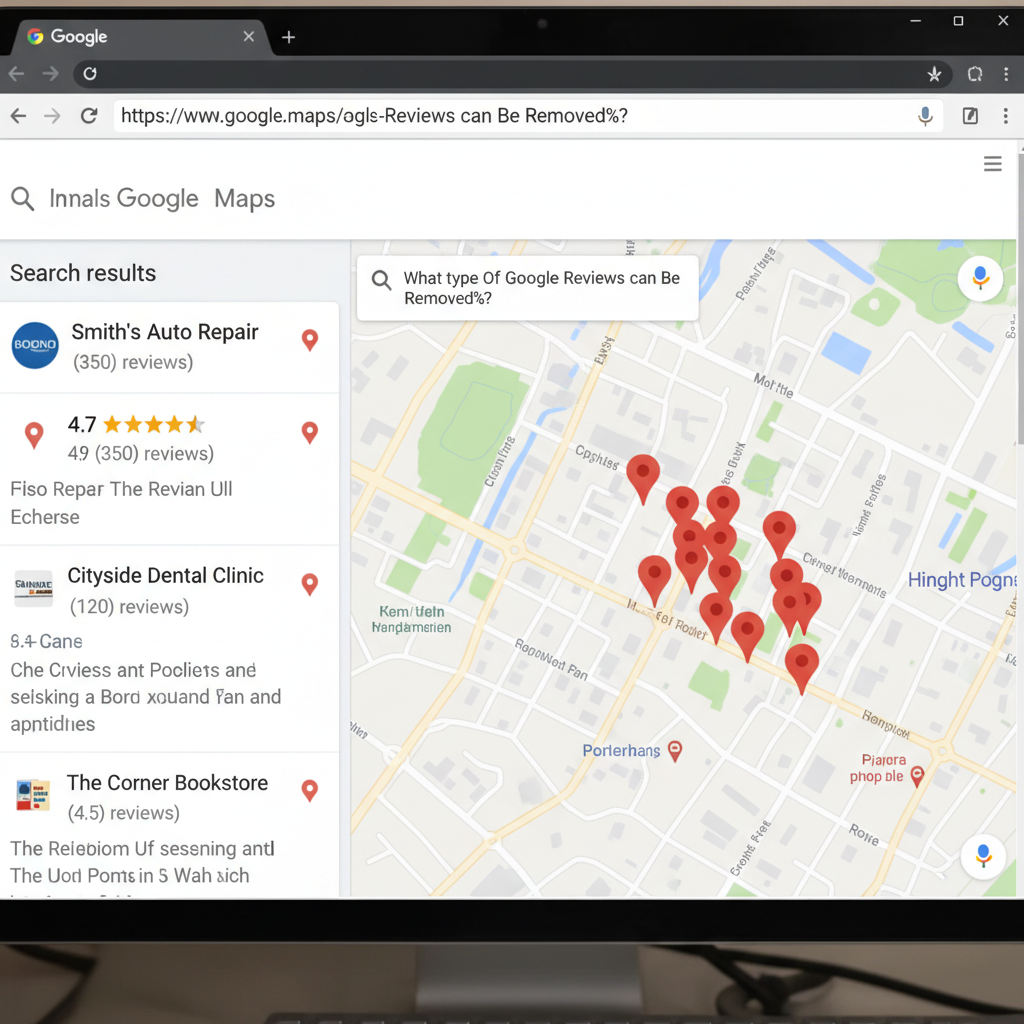Click the (120) reviews text
The image size is (1024, 1024).
coord(129,607)
